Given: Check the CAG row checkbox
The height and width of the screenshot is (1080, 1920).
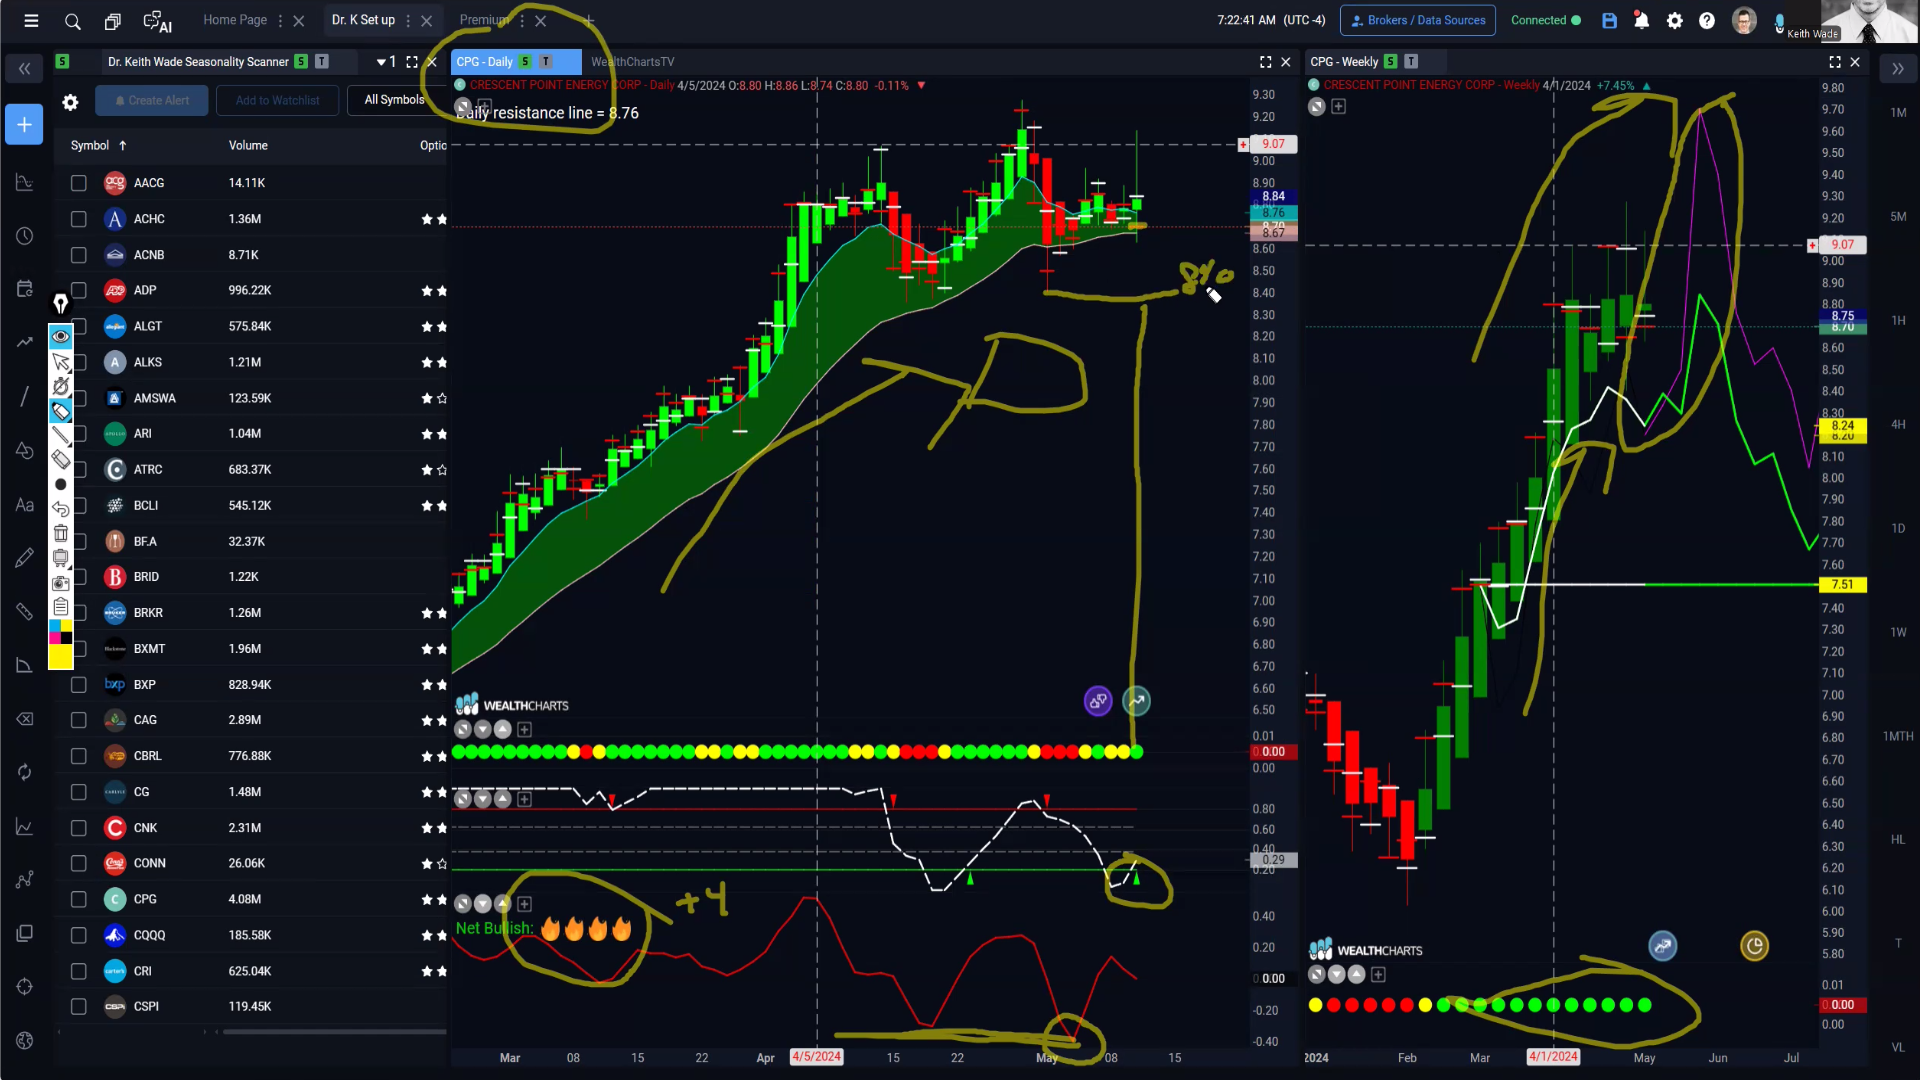Looking at the screenshot, I should 78,720.
